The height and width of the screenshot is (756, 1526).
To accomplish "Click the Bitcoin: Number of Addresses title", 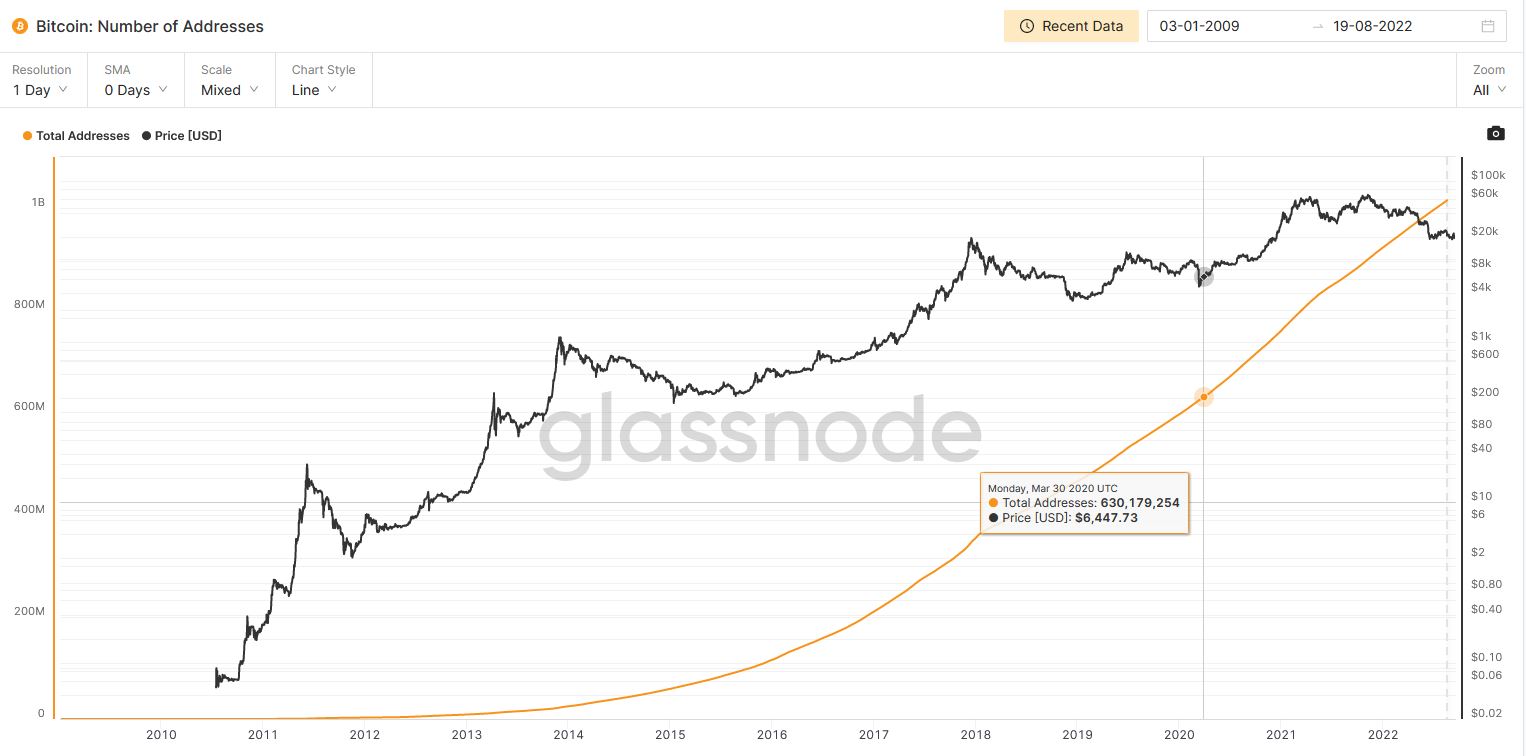I will (150, 26).
